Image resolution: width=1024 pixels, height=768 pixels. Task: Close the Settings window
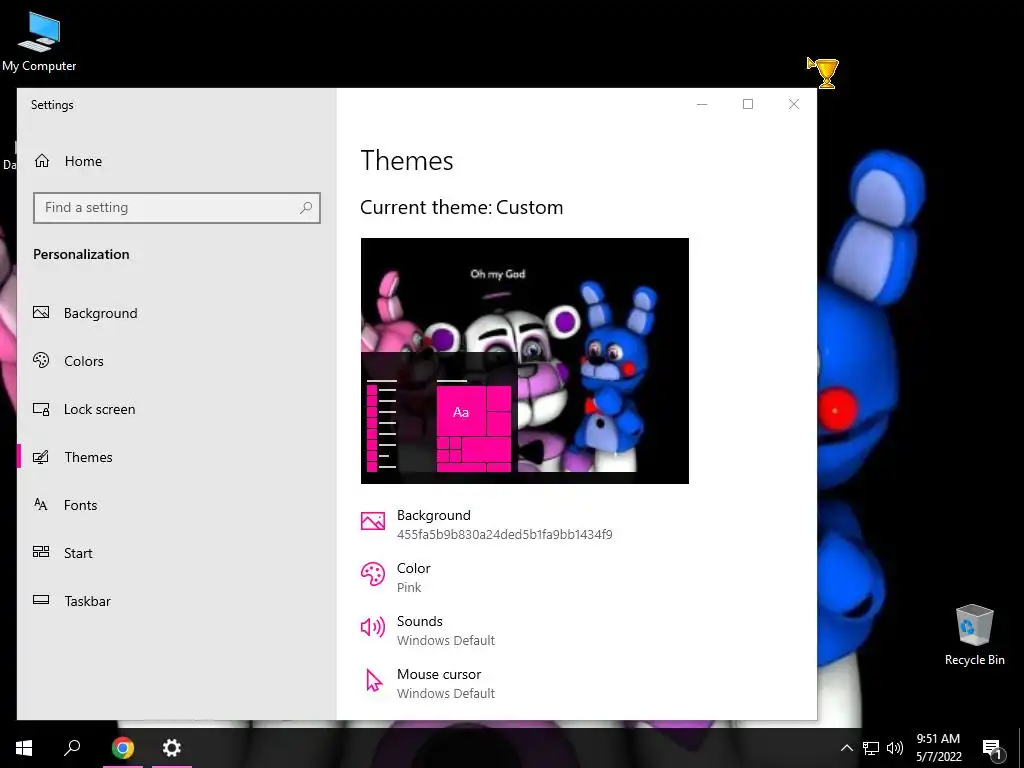793,104
